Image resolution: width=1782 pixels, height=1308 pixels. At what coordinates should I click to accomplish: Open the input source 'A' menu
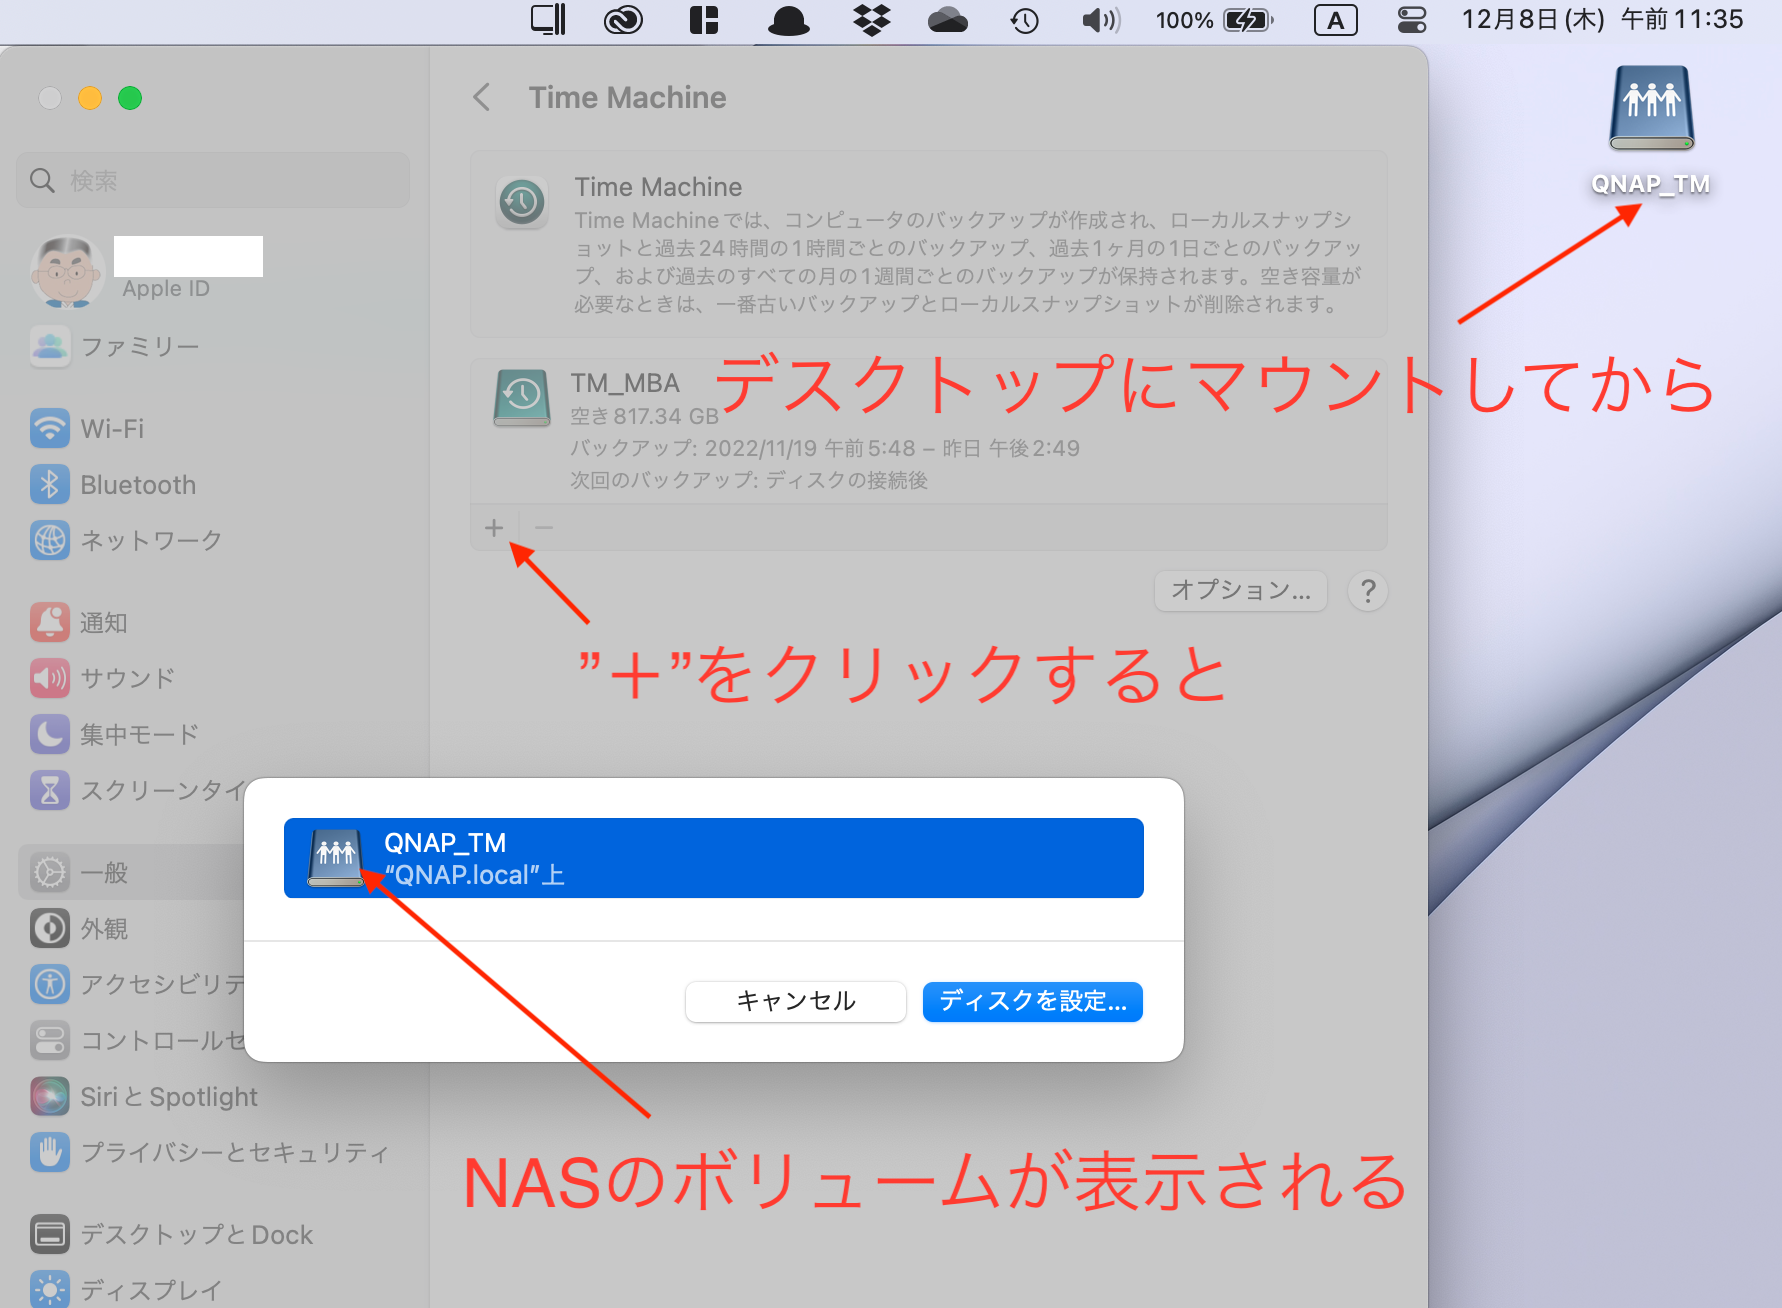click(x=1335, y=20)
